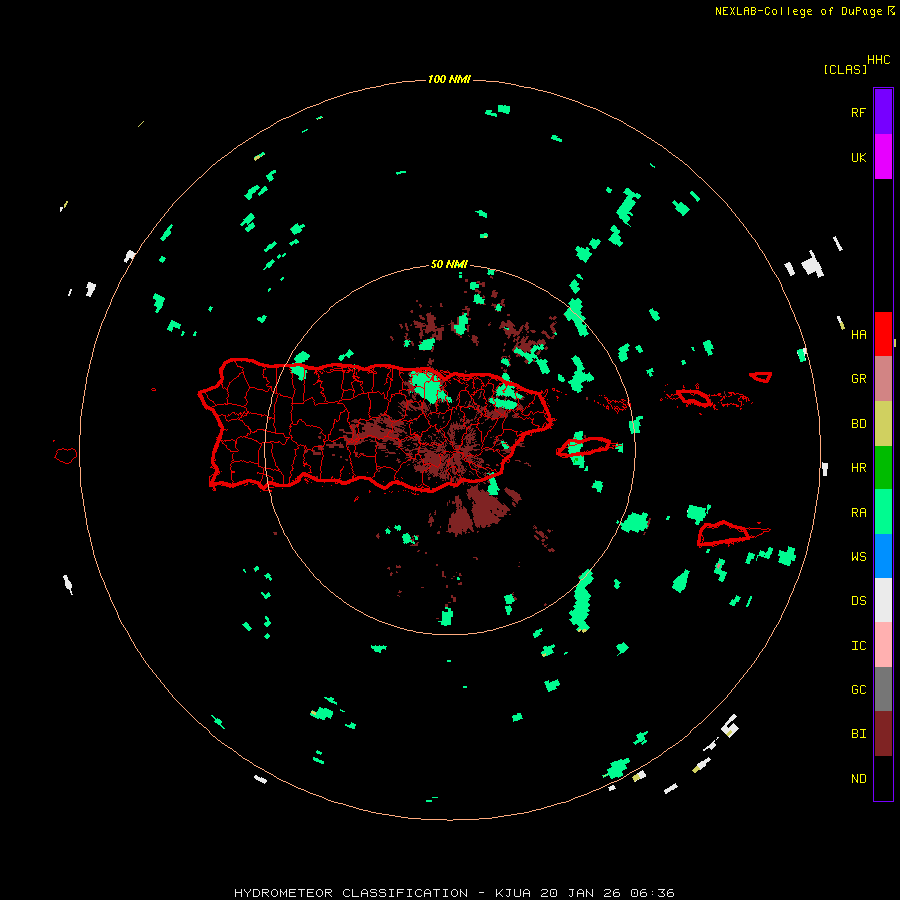The image size is (900, 900).
Task: Click the GR legend label
Action: point(858,379)
